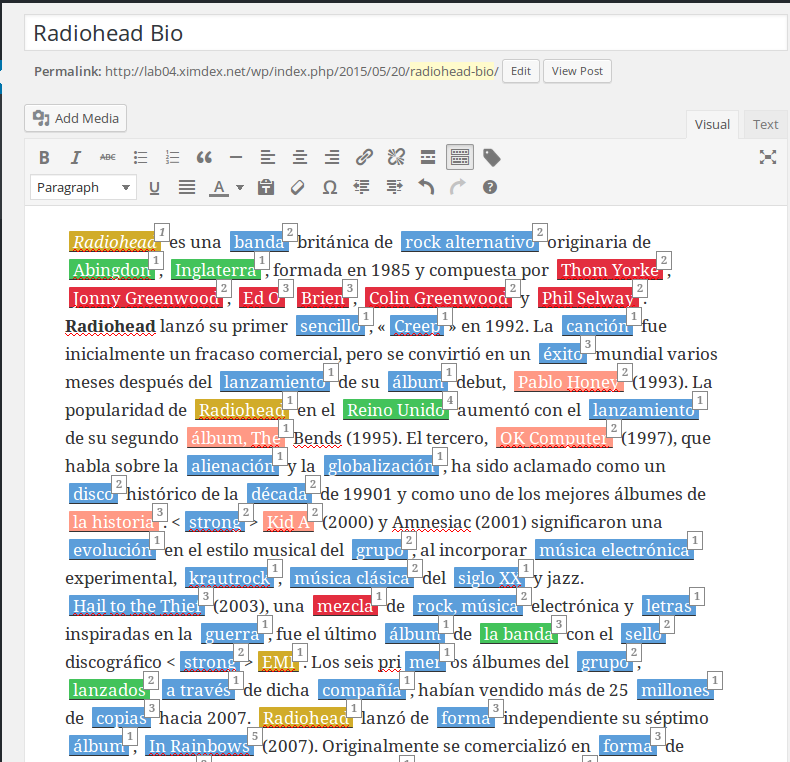
Task: Enter distraction-free fullscreen mode
Action: tap(768, 157)
